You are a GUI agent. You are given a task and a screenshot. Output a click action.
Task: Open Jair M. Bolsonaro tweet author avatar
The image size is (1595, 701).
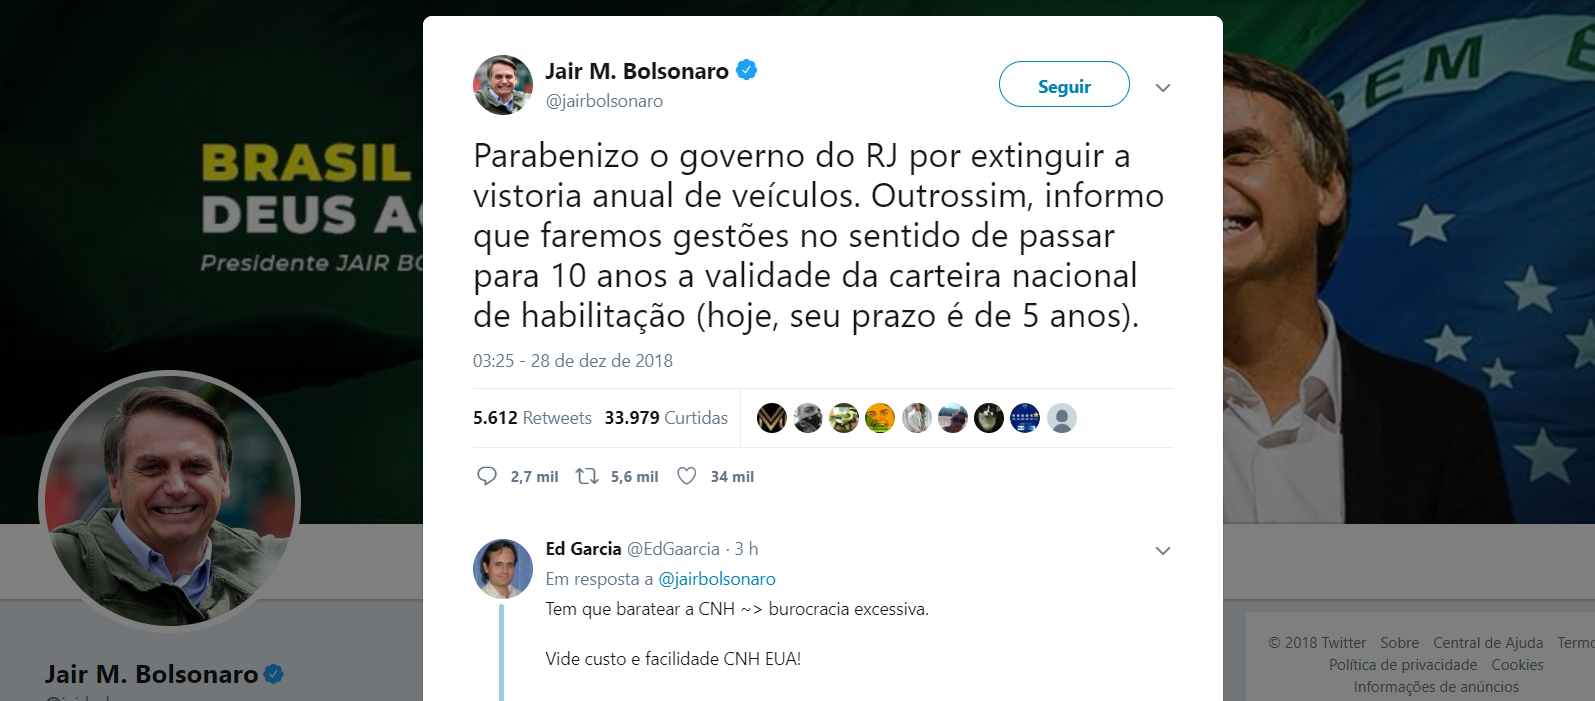point(503,85)
